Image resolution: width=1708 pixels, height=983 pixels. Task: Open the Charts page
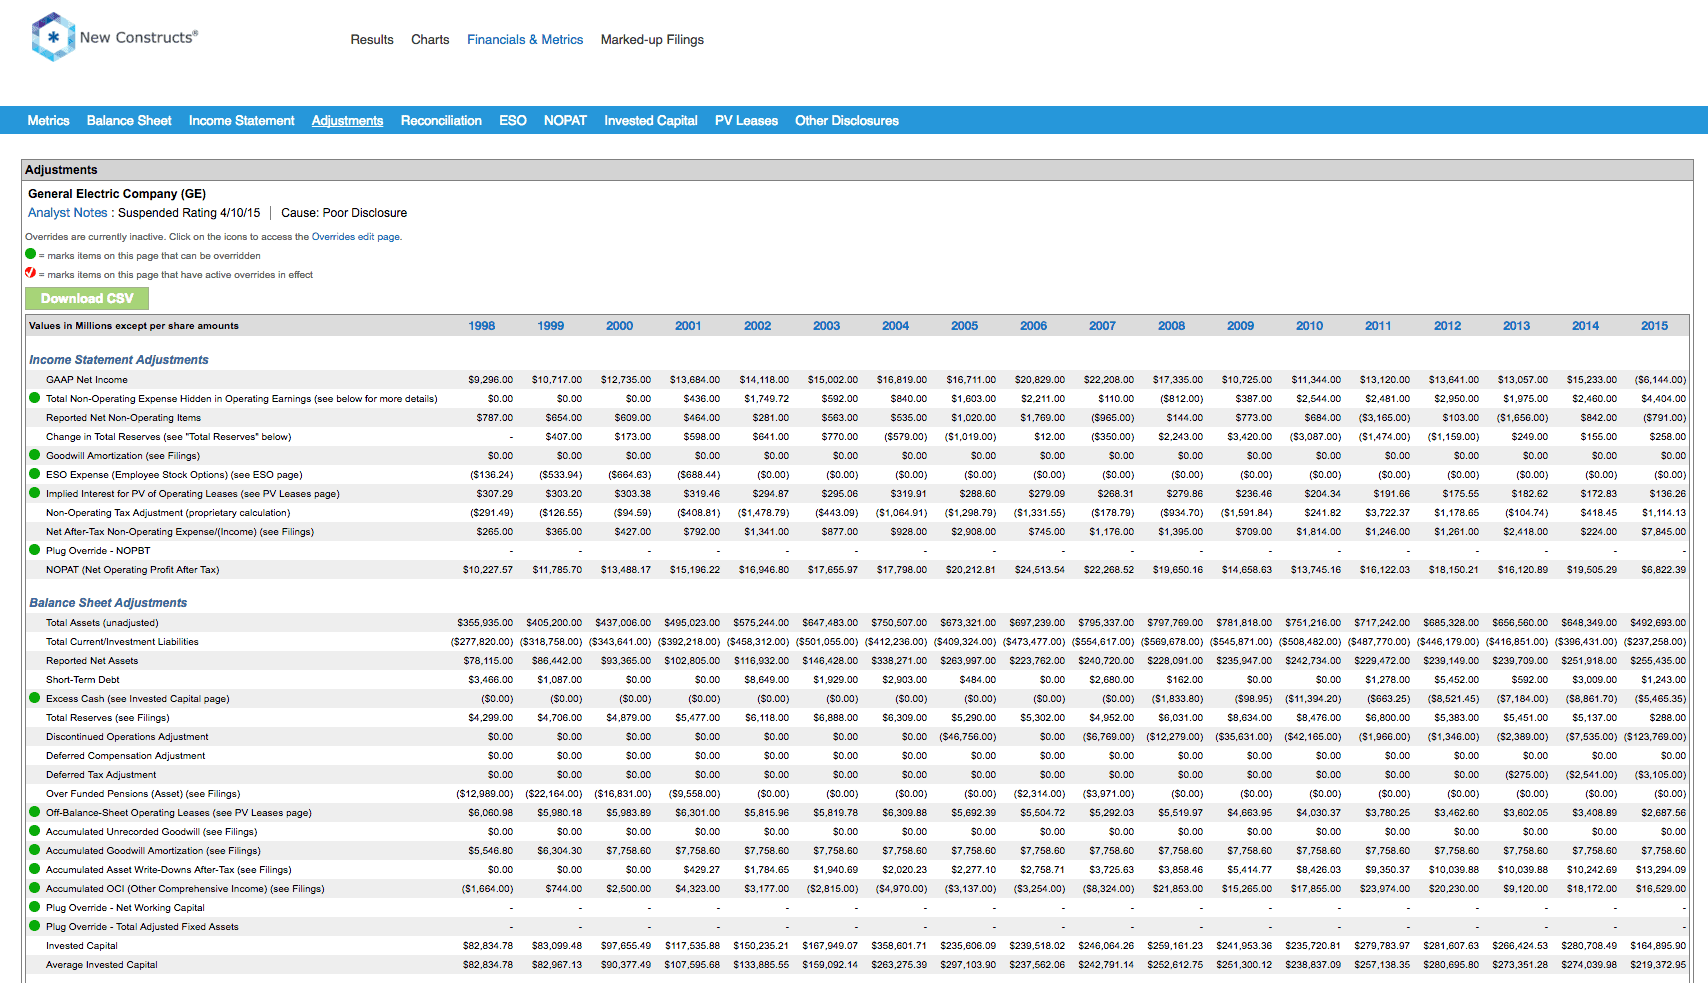tap(430, 40)
